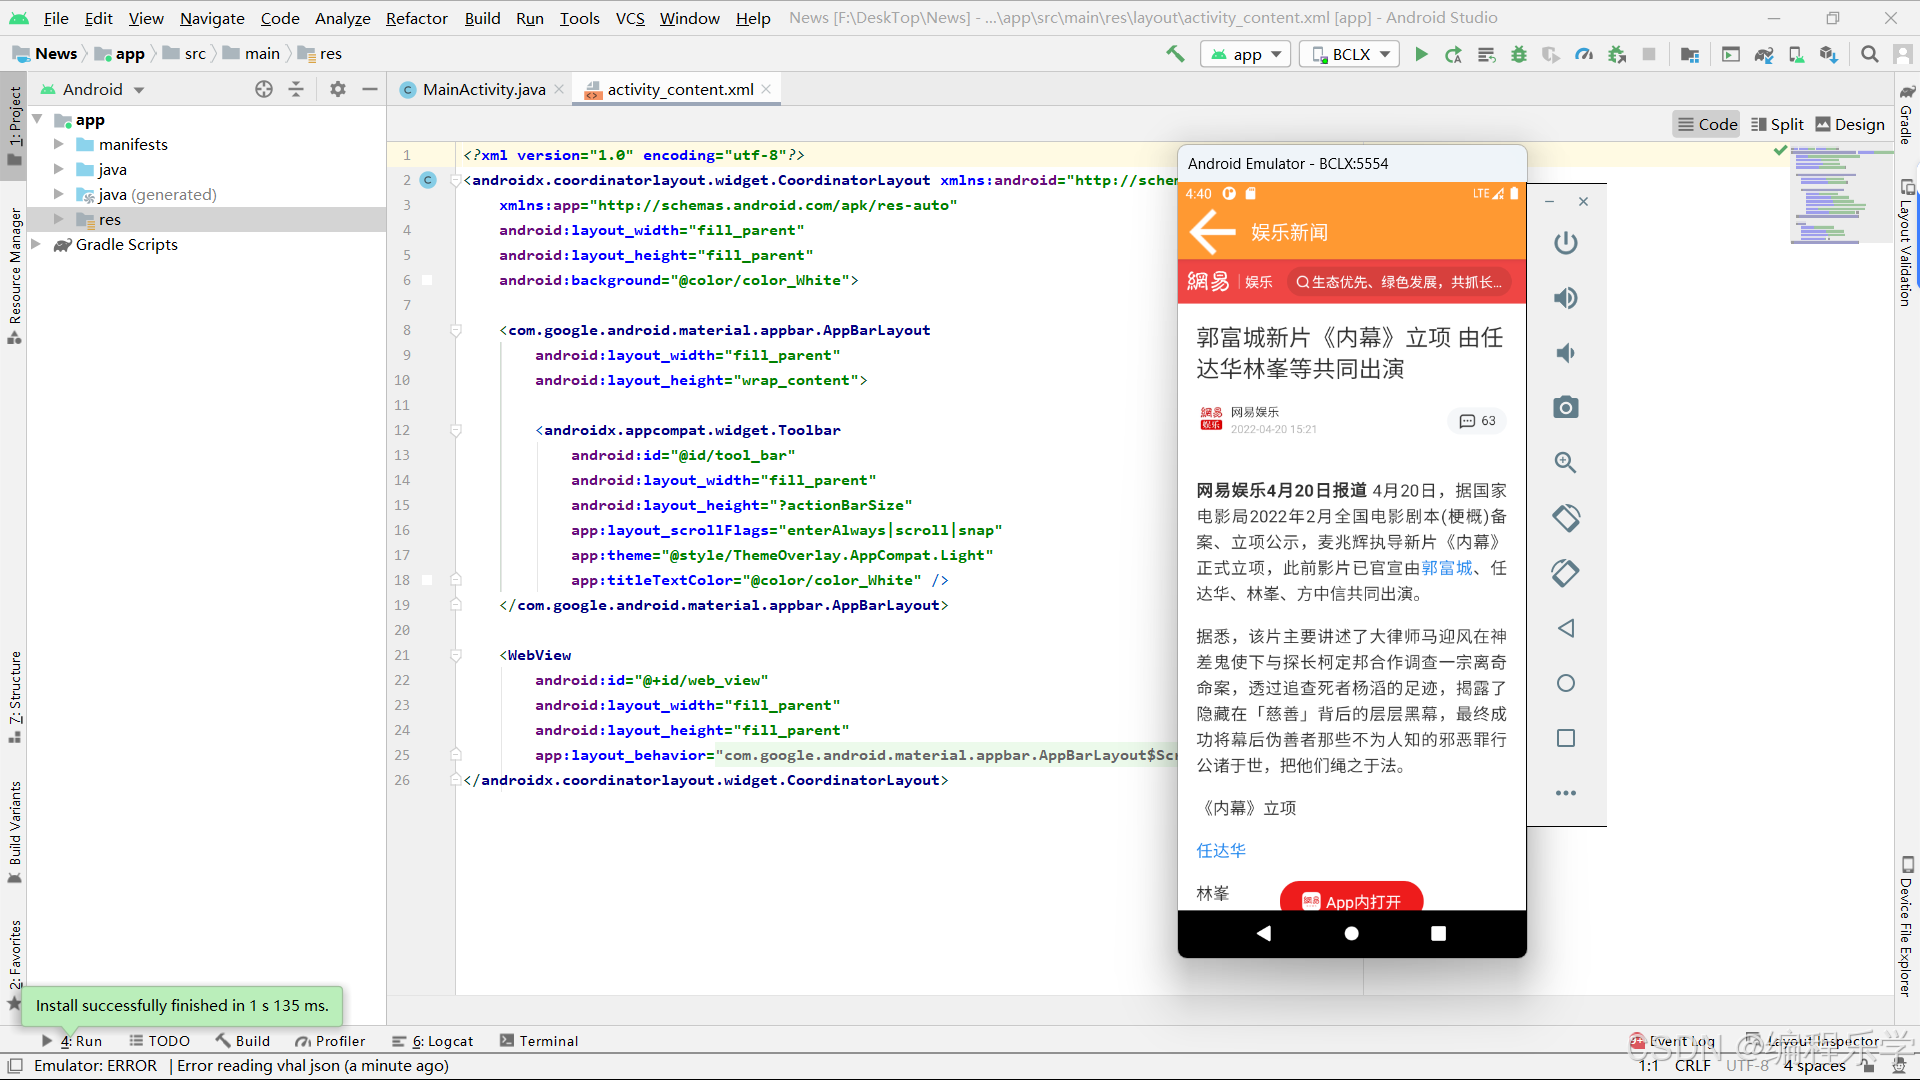This screenshot has height=1080, width=1920.
Task: Open the Android project view dropdown
Action: (x=92, y=89)
